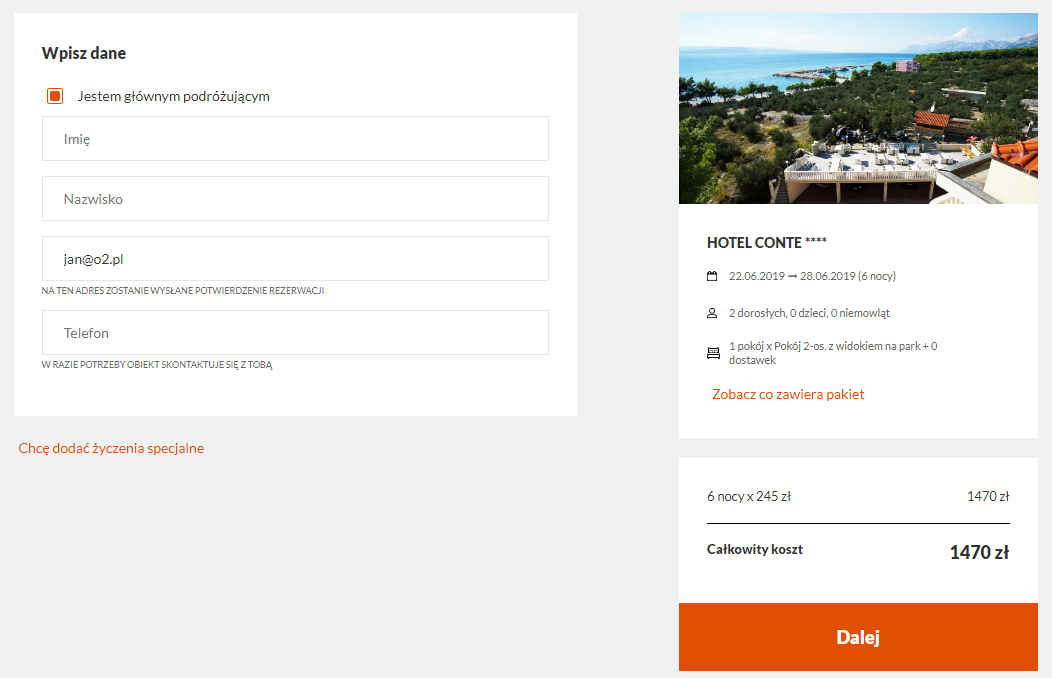Click the orange Dalej button

coord(858,637)
